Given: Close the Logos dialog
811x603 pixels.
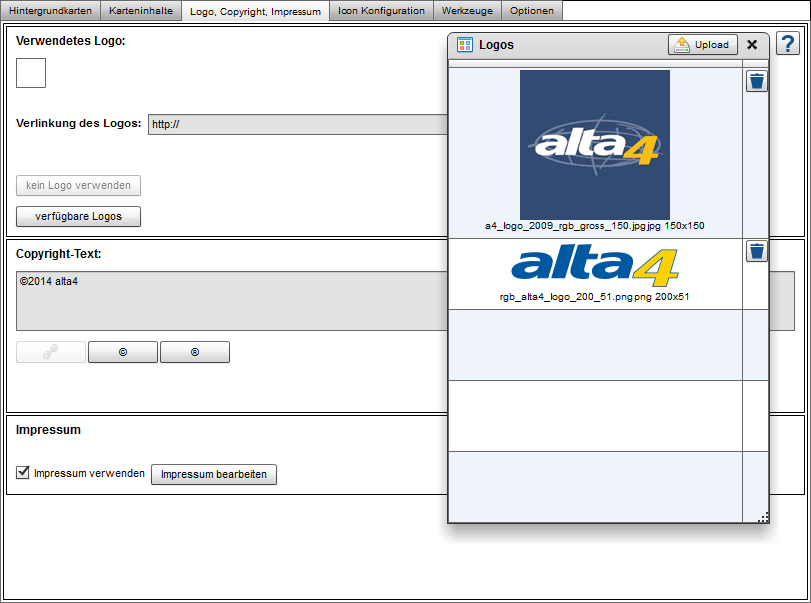Looking at the screenshot, I should pos(752,45).
